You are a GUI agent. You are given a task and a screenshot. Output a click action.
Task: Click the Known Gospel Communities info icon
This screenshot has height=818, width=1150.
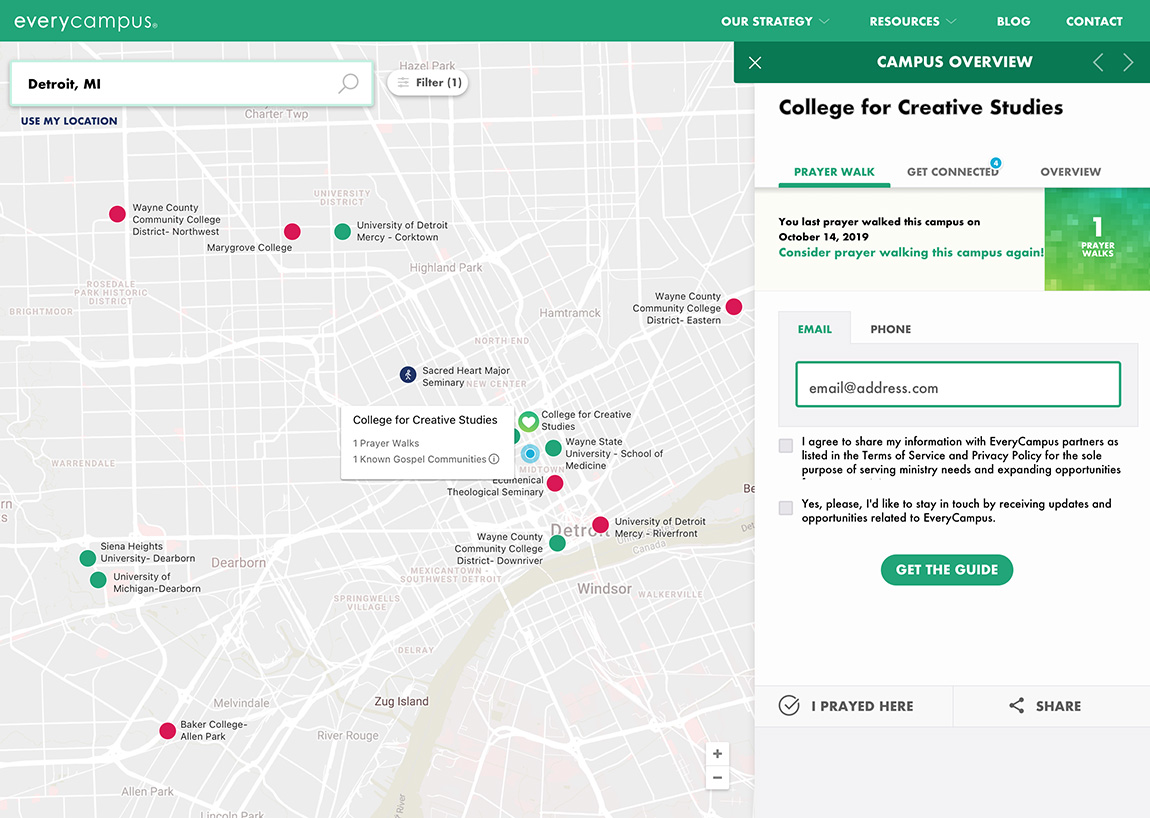pos(494,459)
